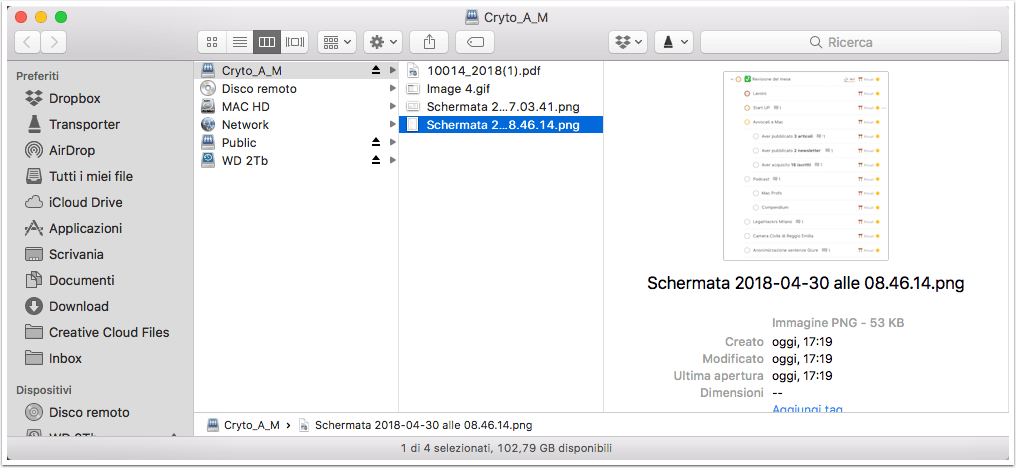Screen dimensions: 1016x468
Task: Eject the WD 2Tb drive
Action: tap(376, 160)
